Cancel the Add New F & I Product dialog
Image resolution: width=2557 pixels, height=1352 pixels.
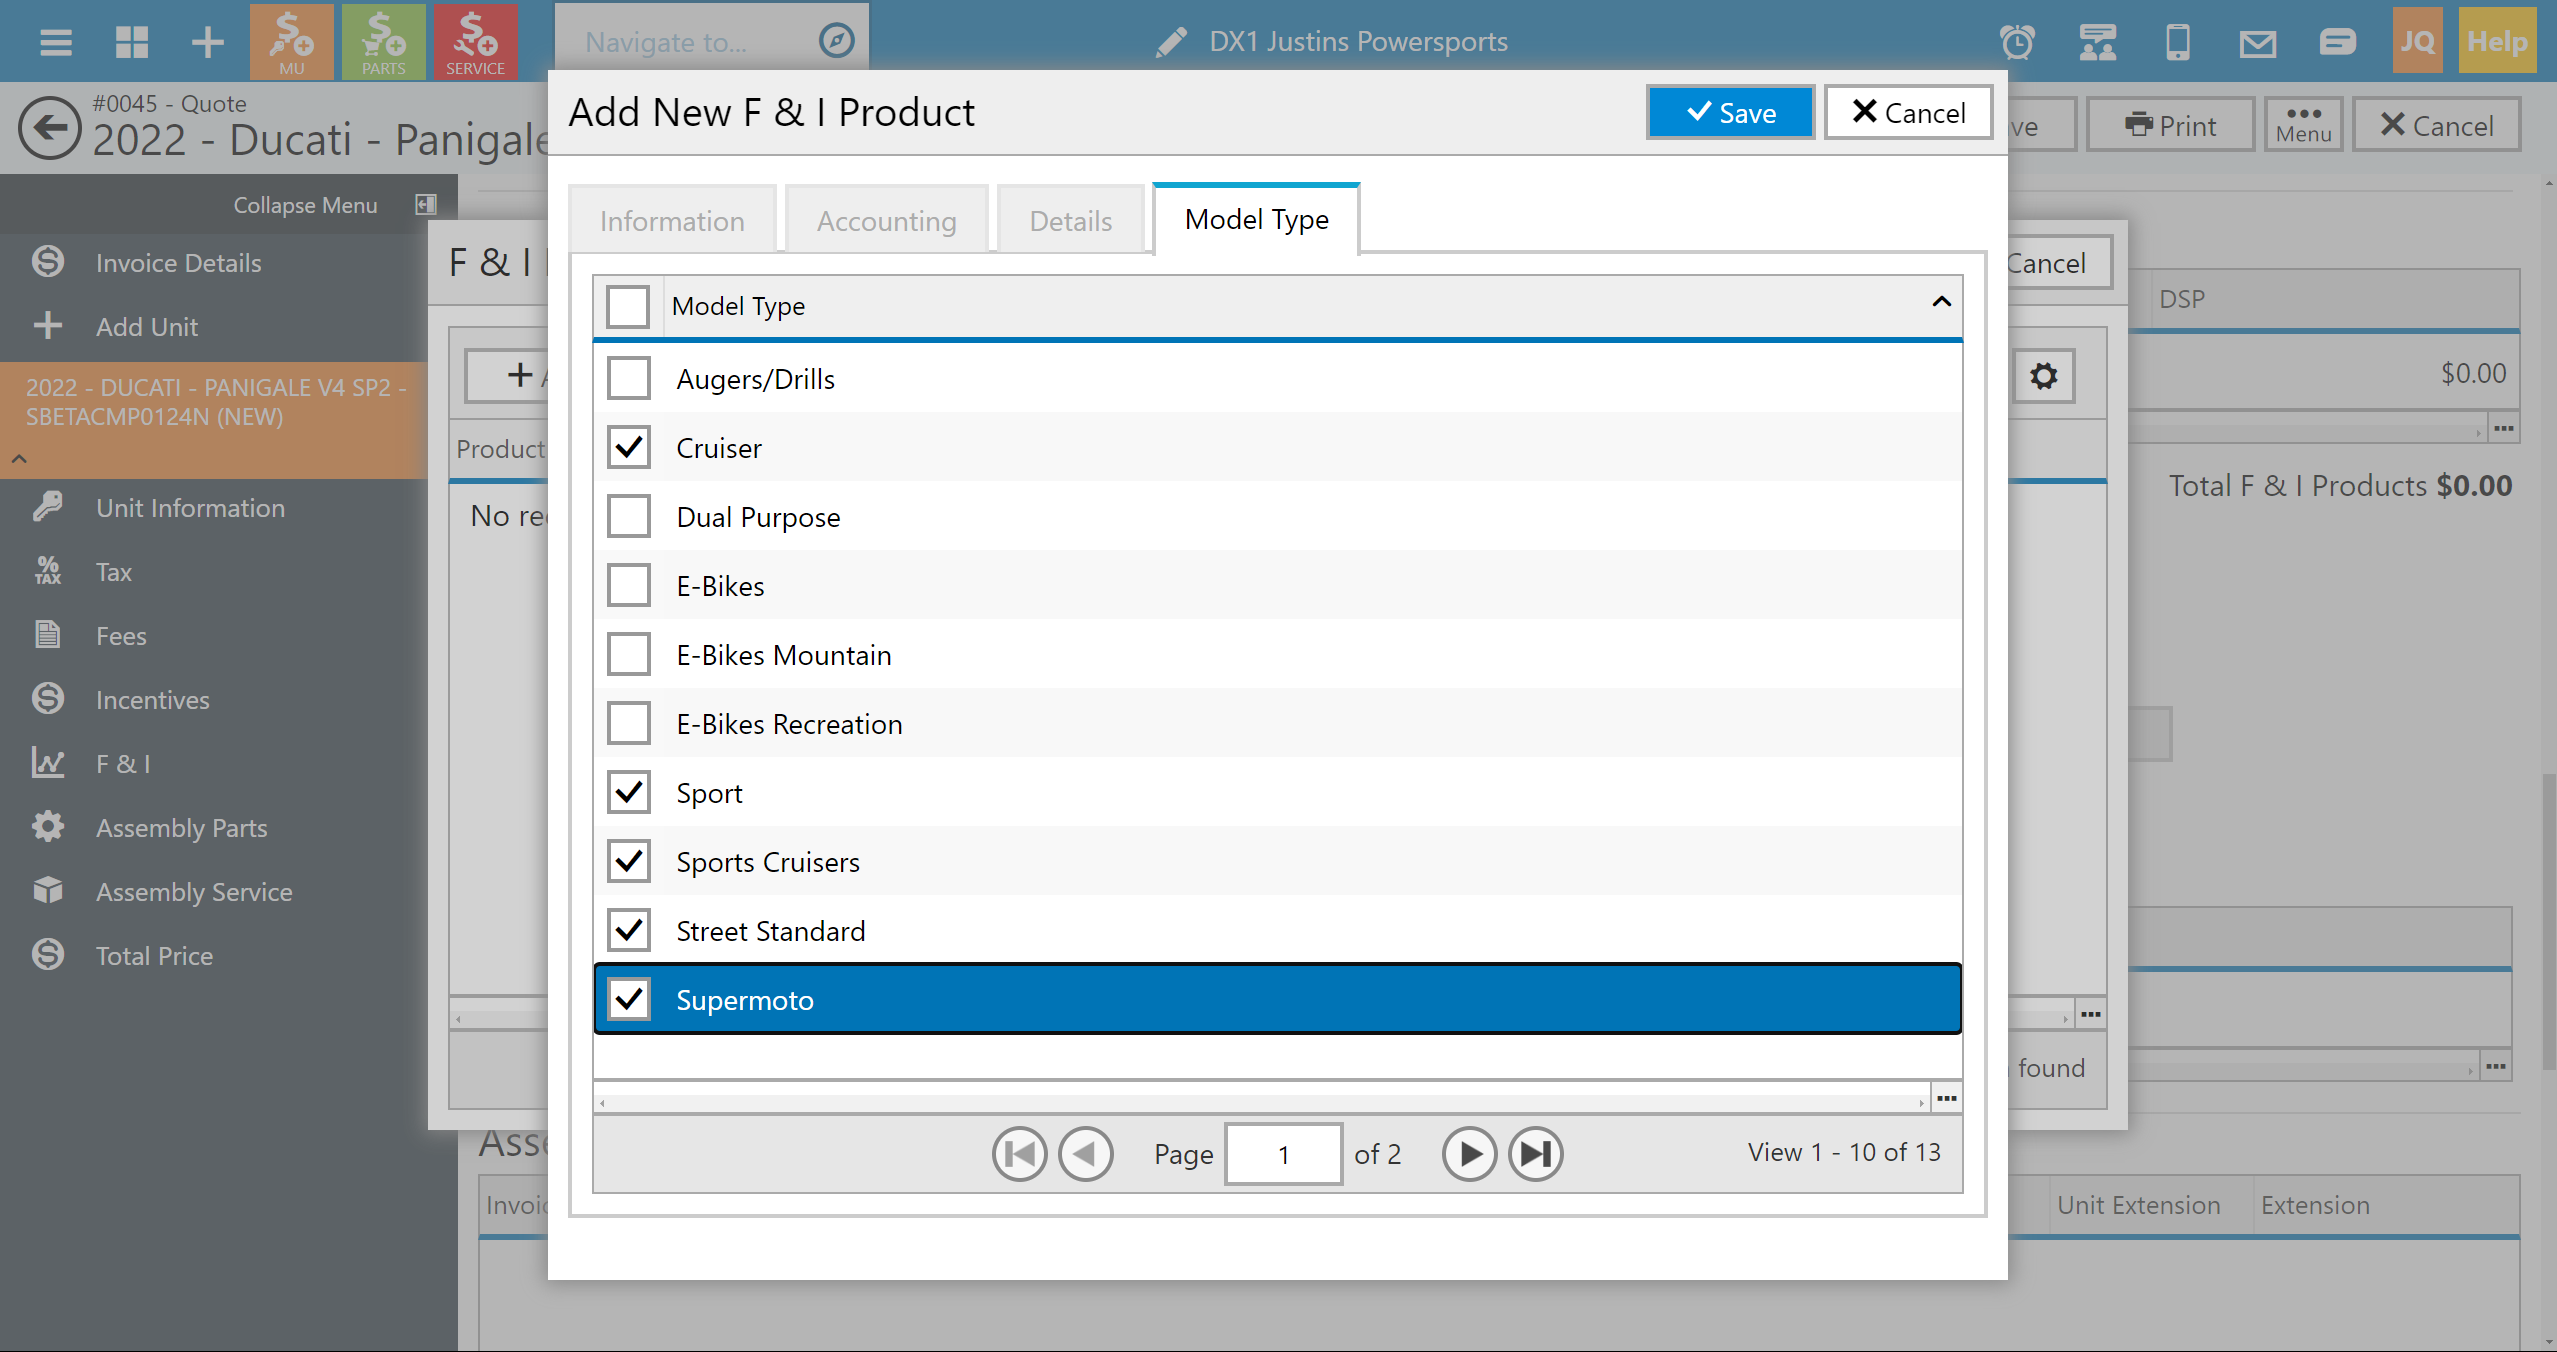(x=1908, y=113)
